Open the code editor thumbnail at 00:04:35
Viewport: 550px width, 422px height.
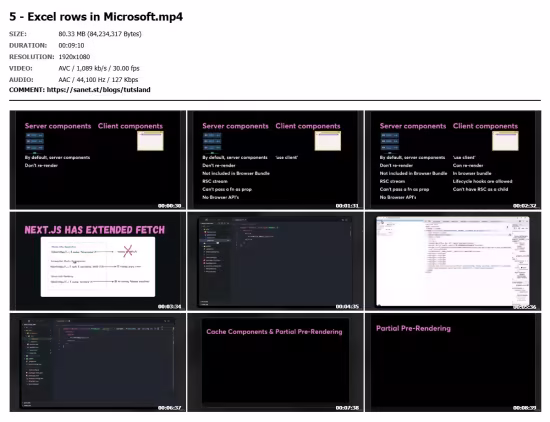tap(275, 261)
